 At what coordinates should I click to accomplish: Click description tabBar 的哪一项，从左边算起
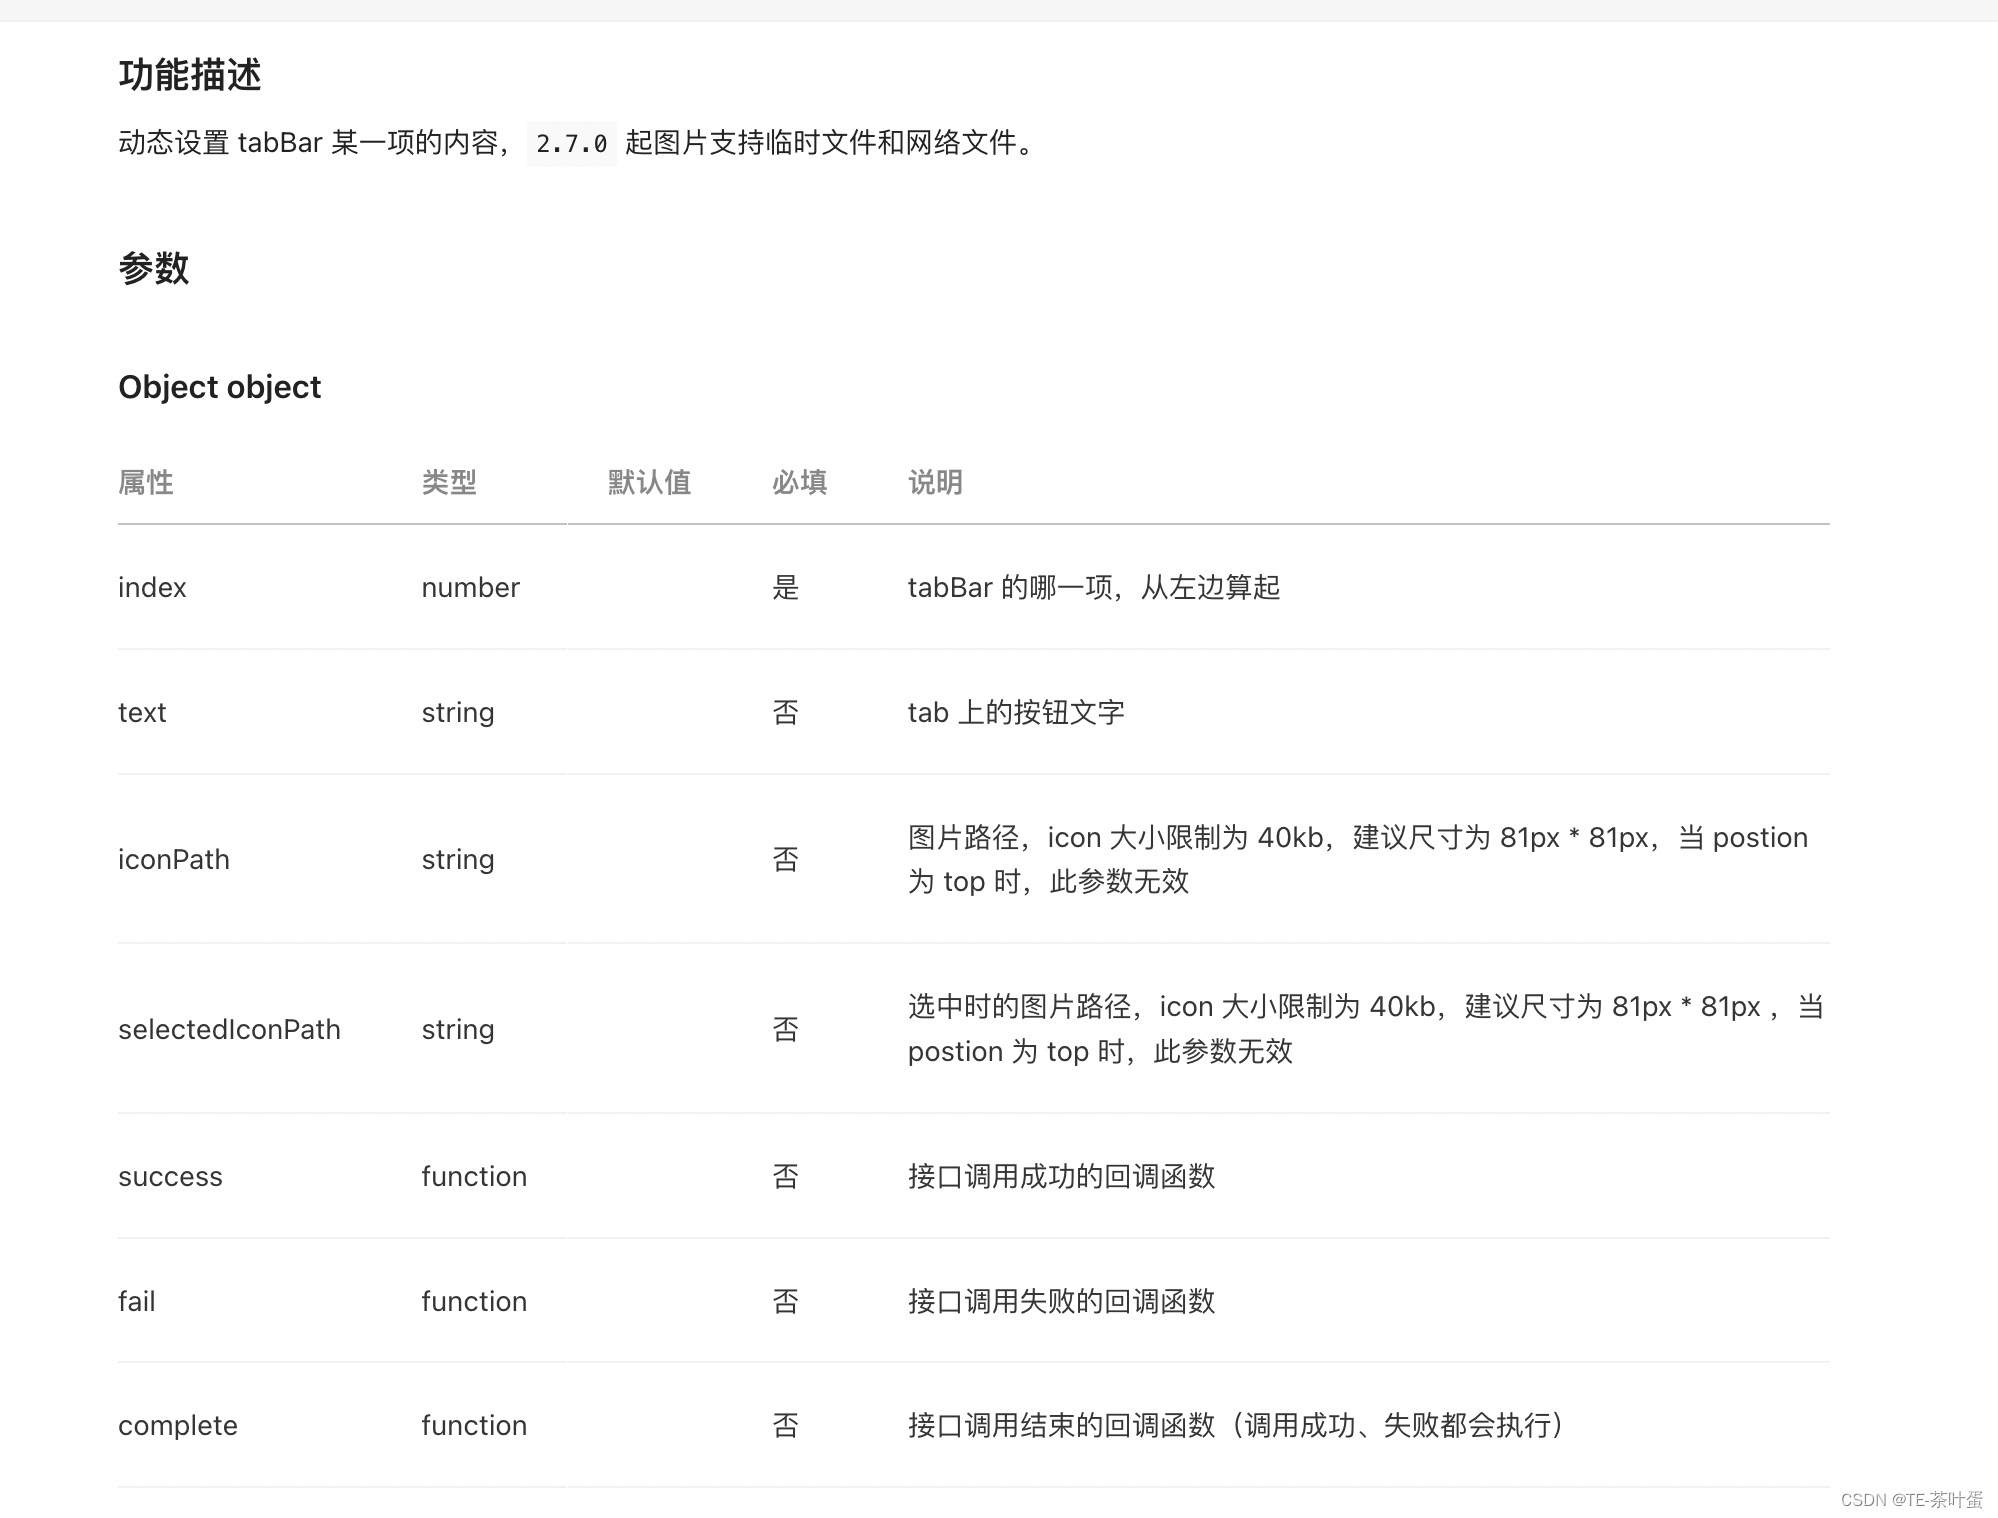point(1094,587)
